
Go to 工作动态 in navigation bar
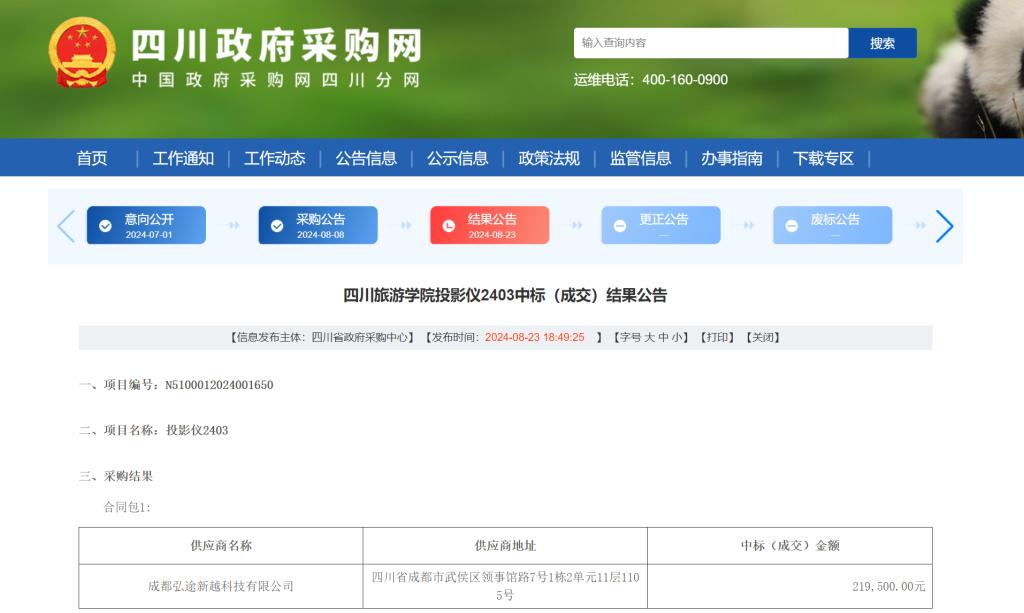click(274, 158)
